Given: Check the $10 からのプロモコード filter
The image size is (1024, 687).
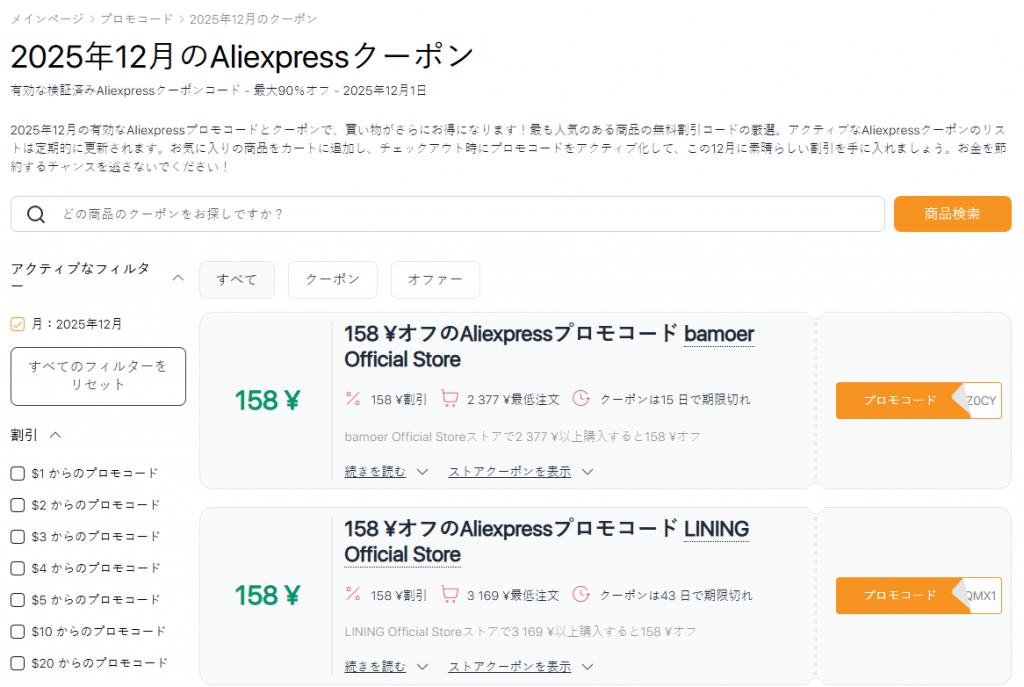Looking at the screenshot, I should tap(16, 631).
